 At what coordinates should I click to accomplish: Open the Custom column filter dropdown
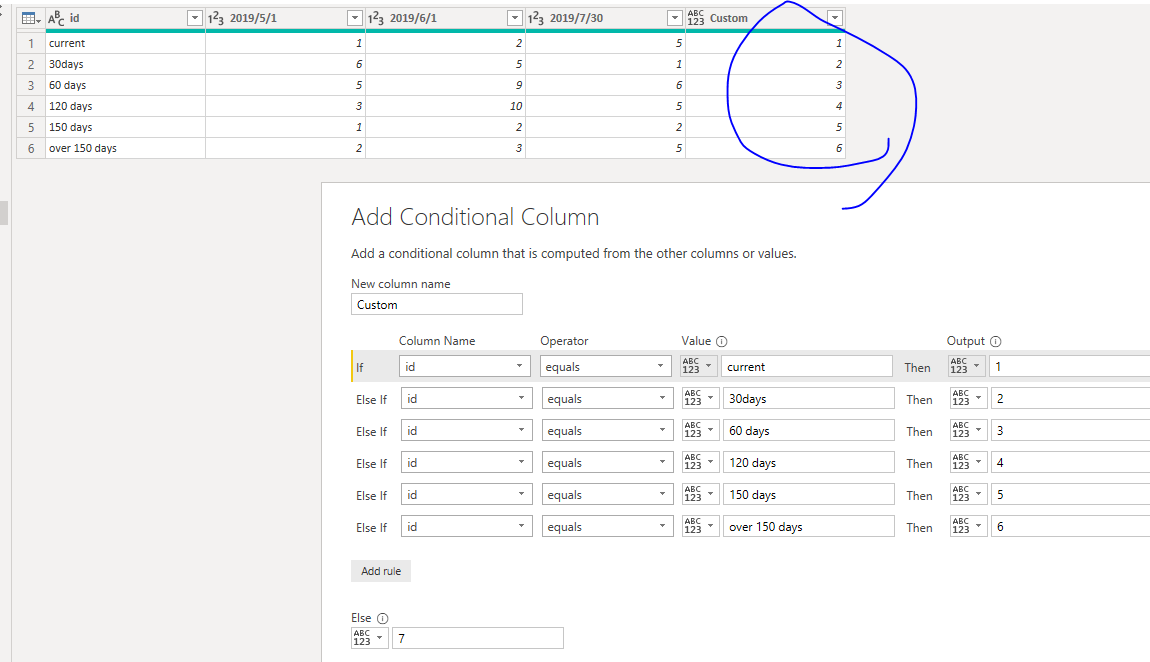point(835,18)
